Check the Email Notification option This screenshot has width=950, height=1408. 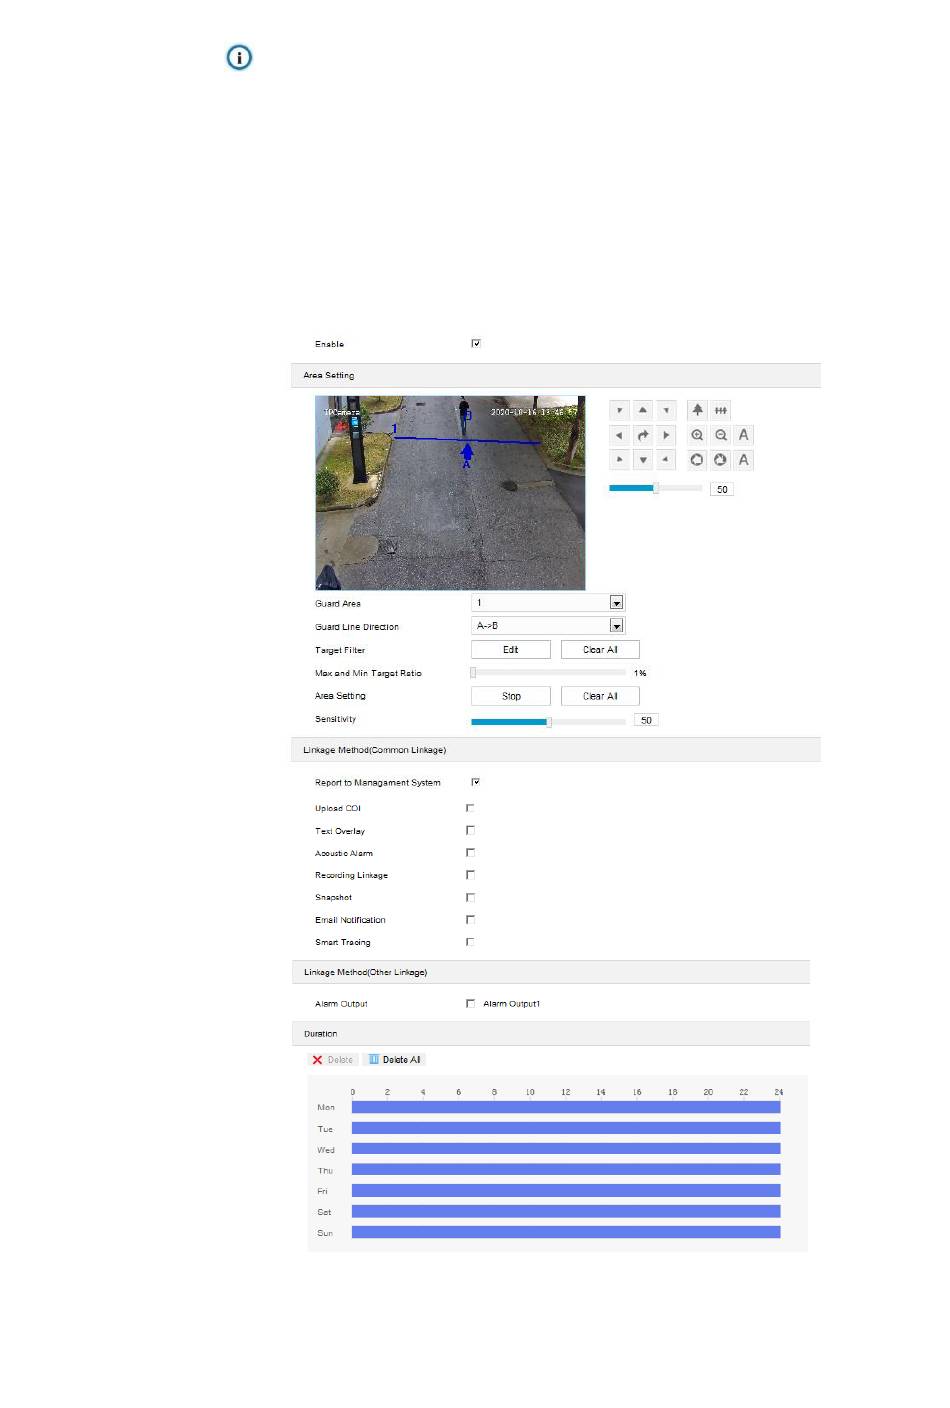tap(470, 919)
